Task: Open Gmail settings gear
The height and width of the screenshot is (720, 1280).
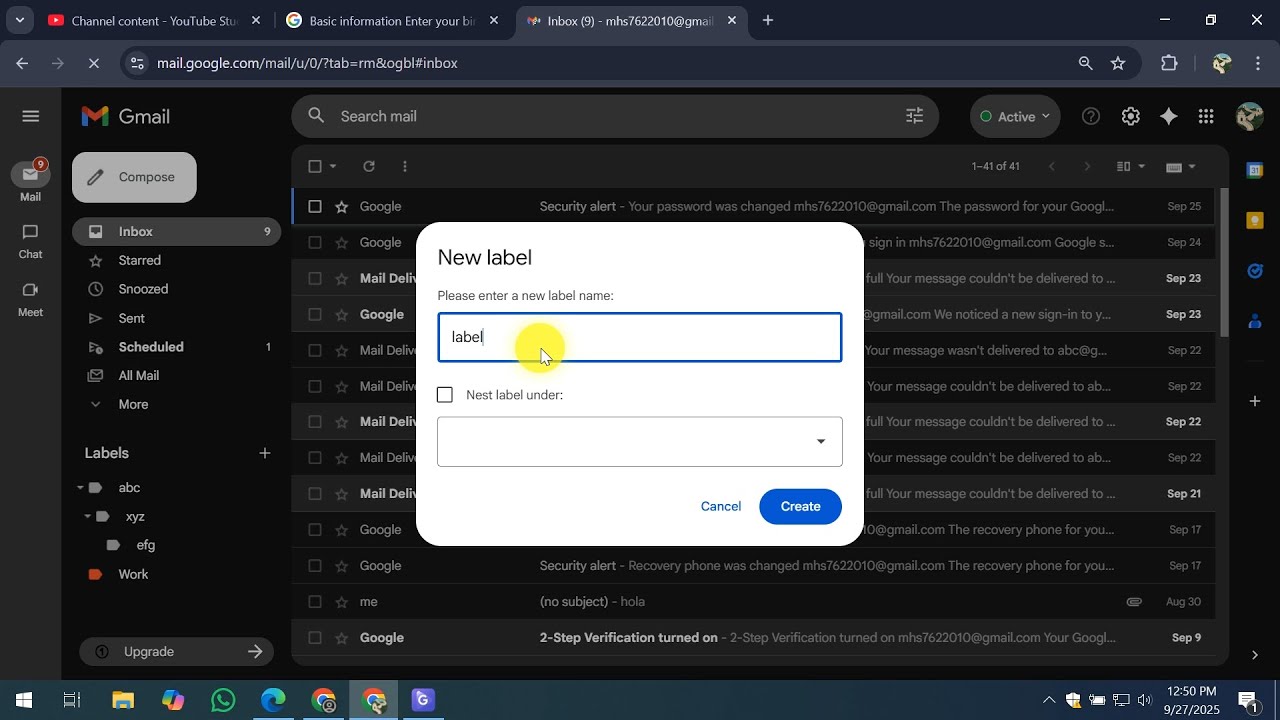Action: (1130, 116)
